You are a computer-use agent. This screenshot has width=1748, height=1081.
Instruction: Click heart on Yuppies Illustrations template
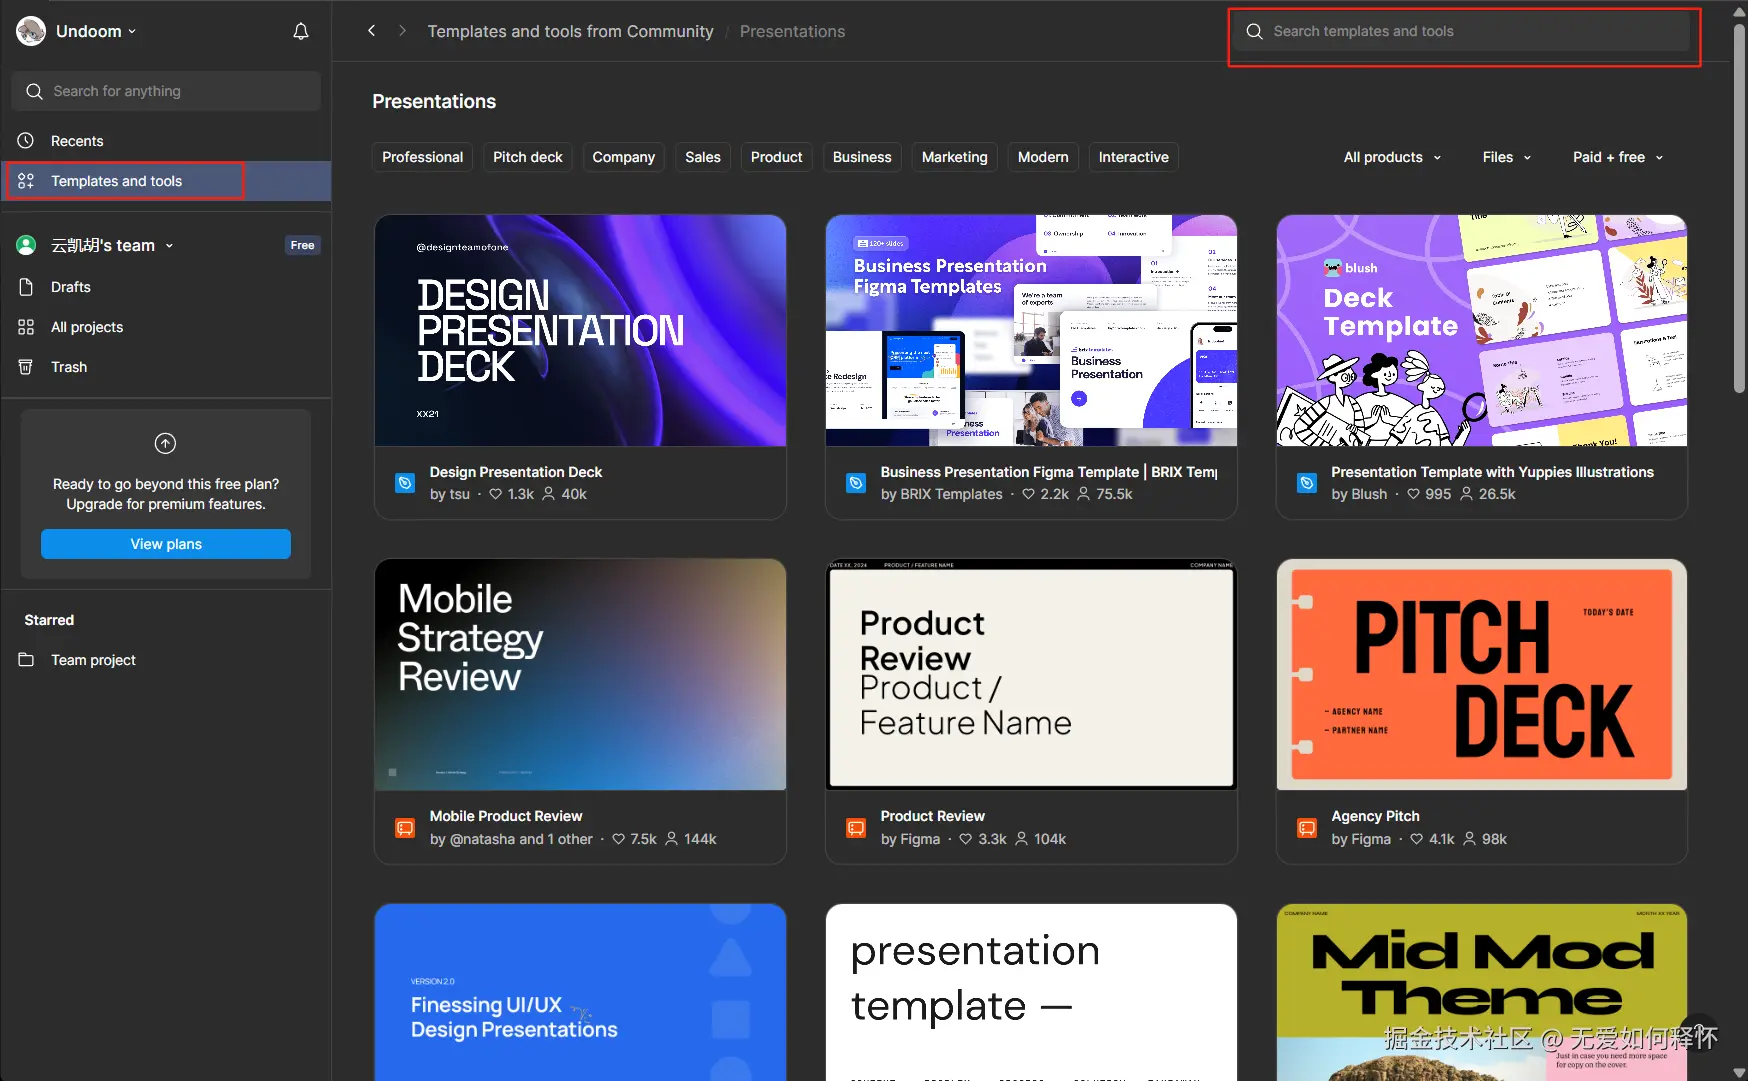(x=1413, y=494)
